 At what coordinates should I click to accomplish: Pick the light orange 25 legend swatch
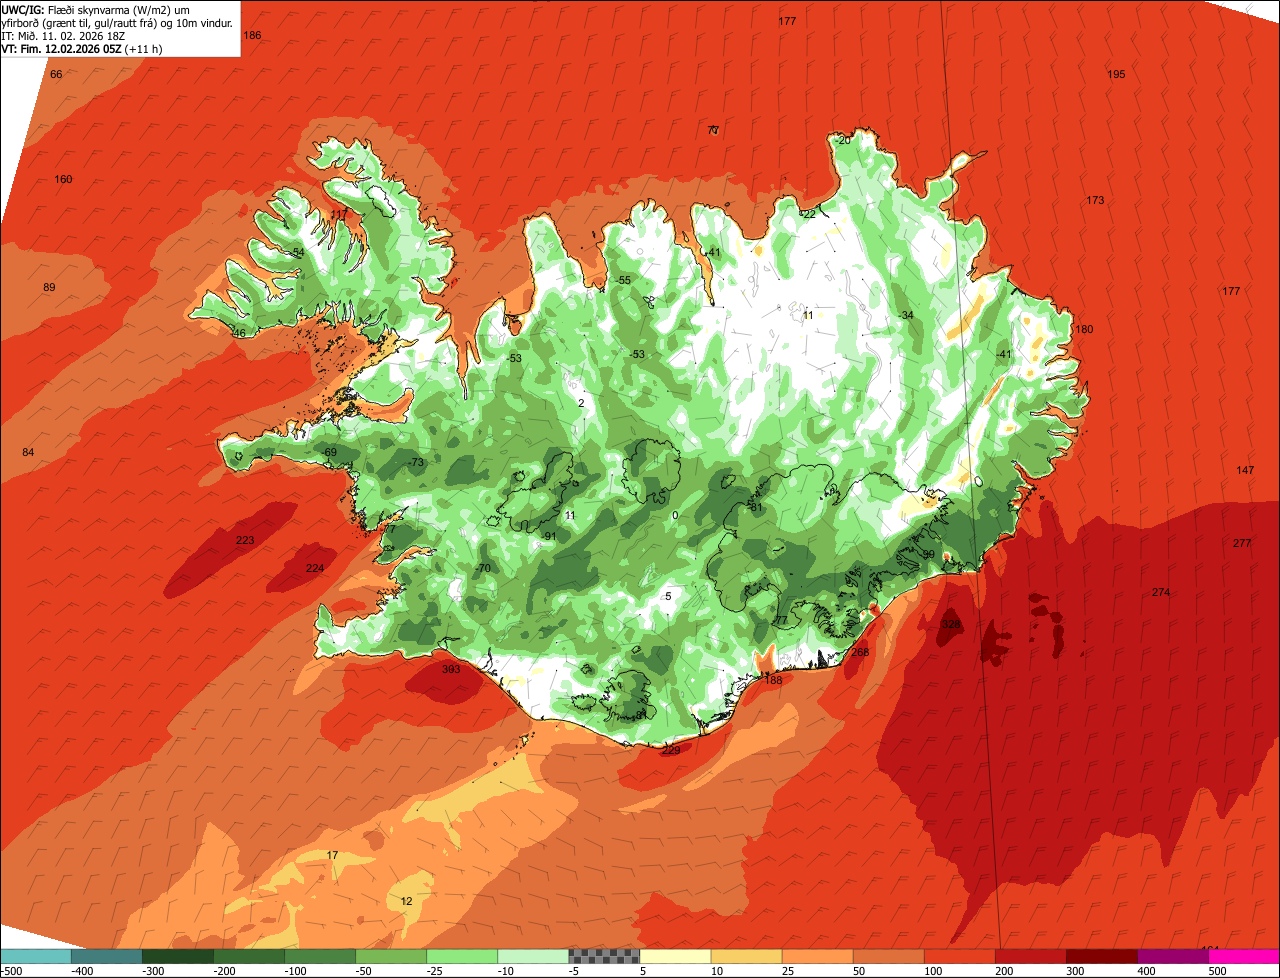817,956
